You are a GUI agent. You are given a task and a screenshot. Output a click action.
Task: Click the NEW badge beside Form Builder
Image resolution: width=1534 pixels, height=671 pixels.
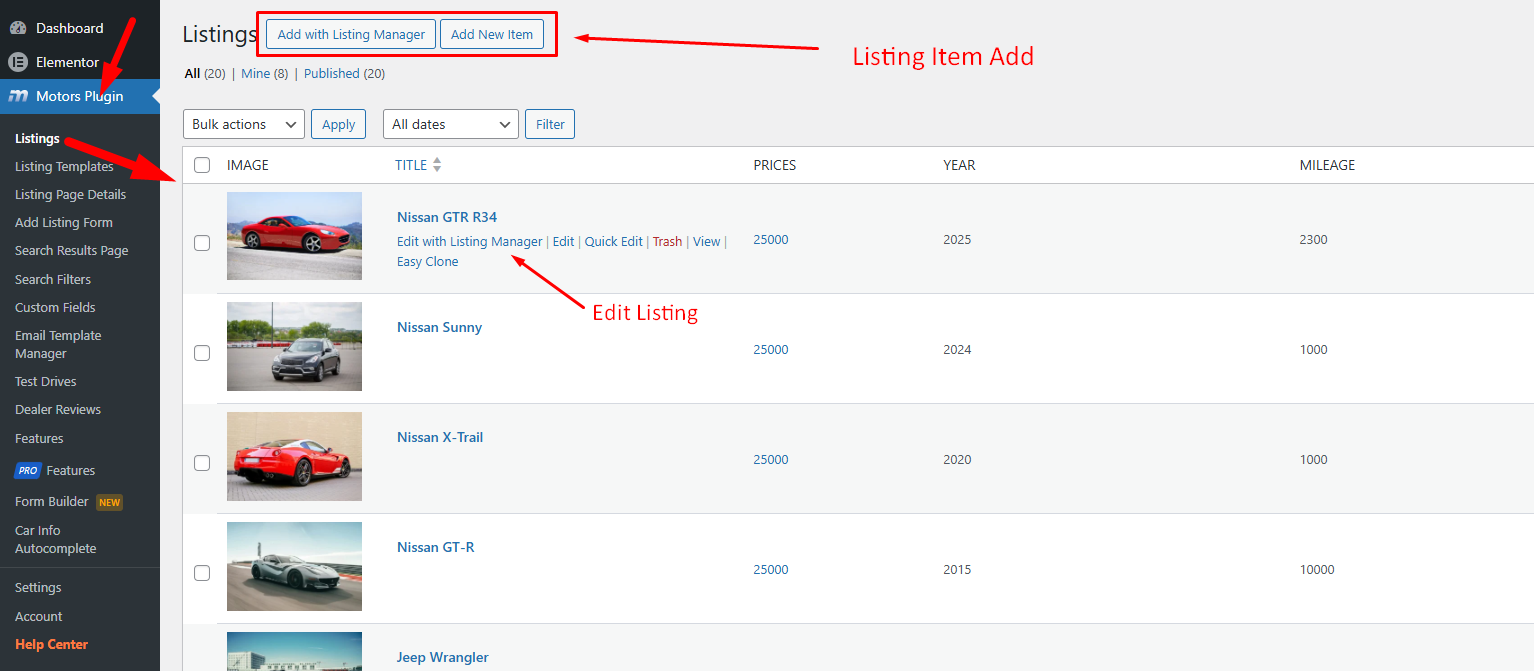pos(109,502)
